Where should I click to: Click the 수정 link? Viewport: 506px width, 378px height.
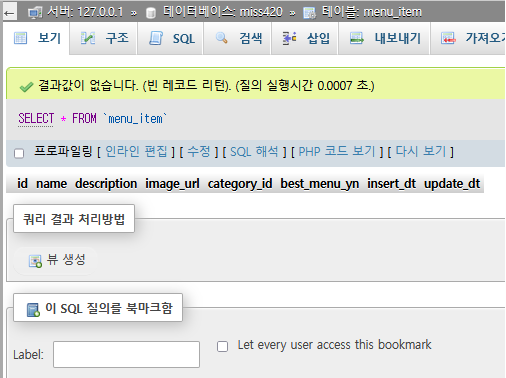(199, 152)
